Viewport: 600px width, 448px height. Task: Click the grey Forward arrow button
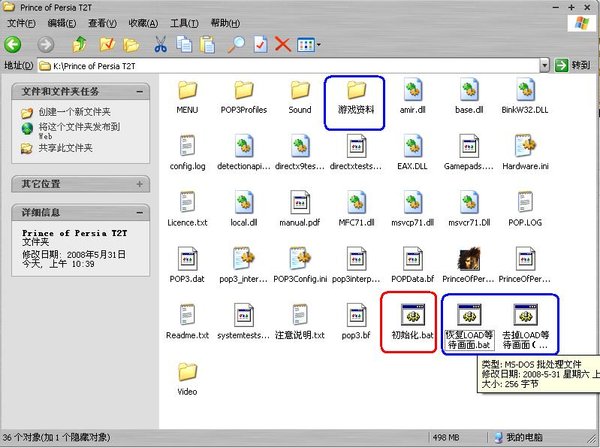46,45
